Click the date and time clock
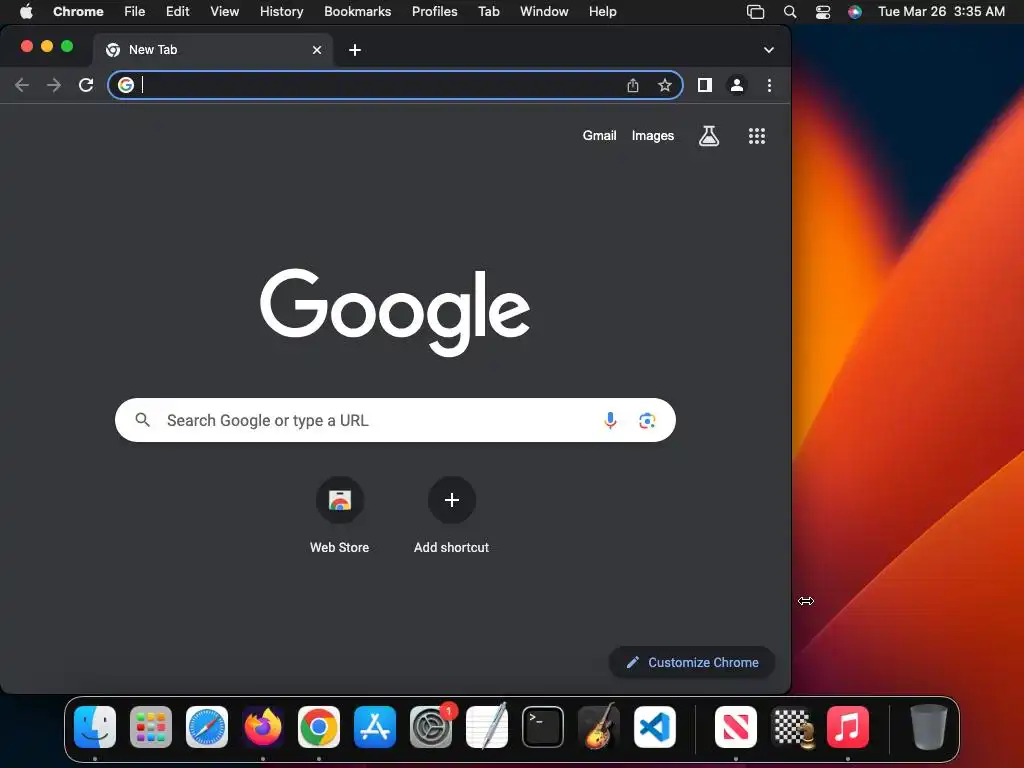This screenshot has height=768, width=1024. click(x=941, y=11)
